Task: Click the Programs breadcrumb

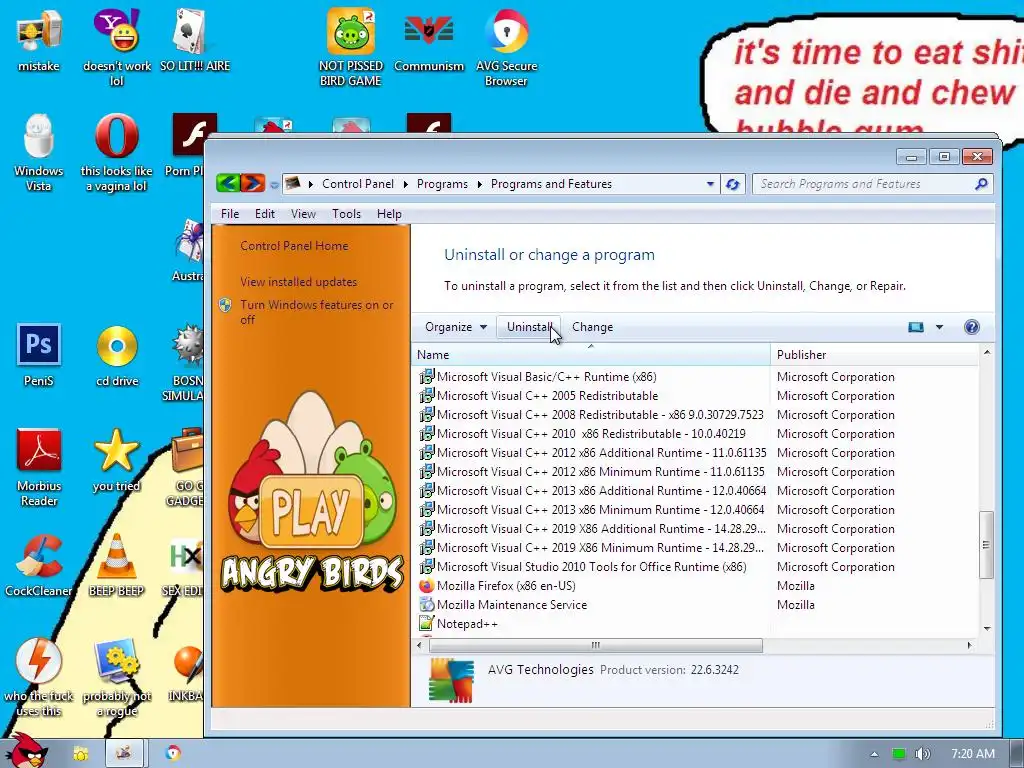Action: click(442, 184)
